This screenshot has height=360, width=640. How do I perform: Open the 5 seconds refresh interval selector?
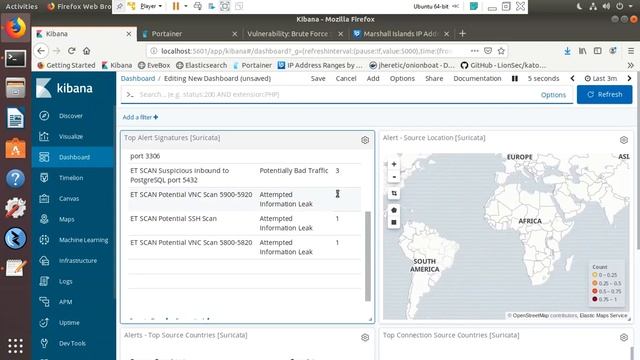[x=543, y=78]
